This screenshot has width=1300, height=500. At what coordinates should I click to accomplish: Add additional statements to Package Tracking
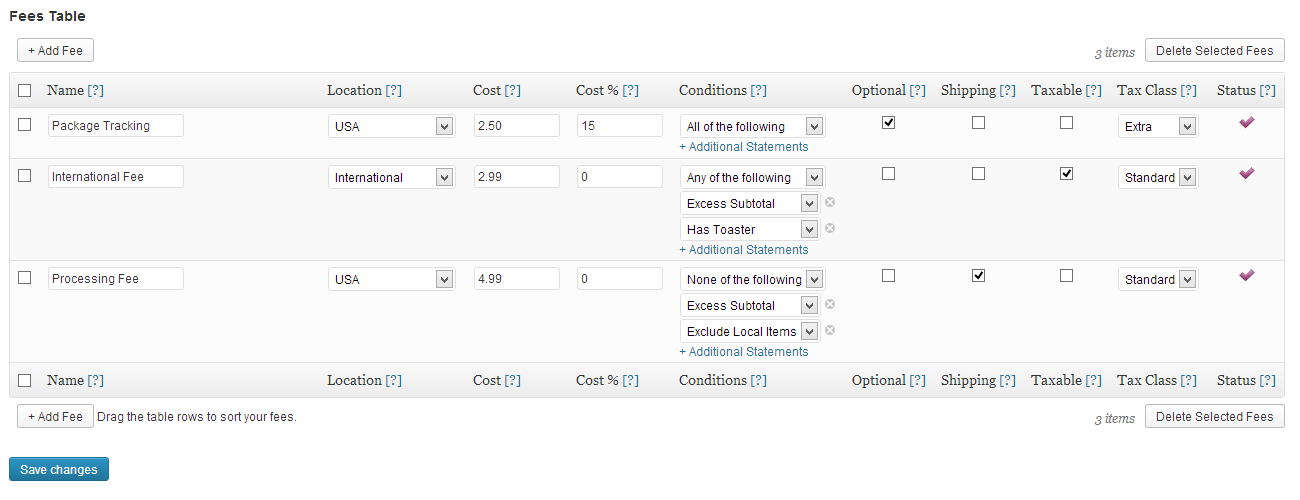744,147
